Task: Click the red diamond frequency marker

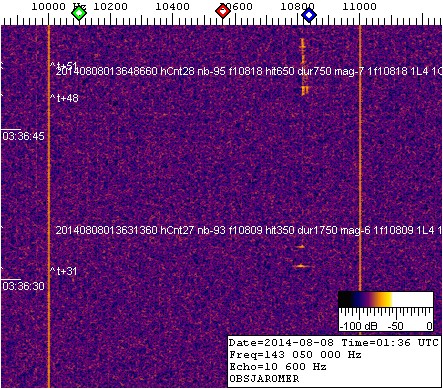Action: pos(223,12)
